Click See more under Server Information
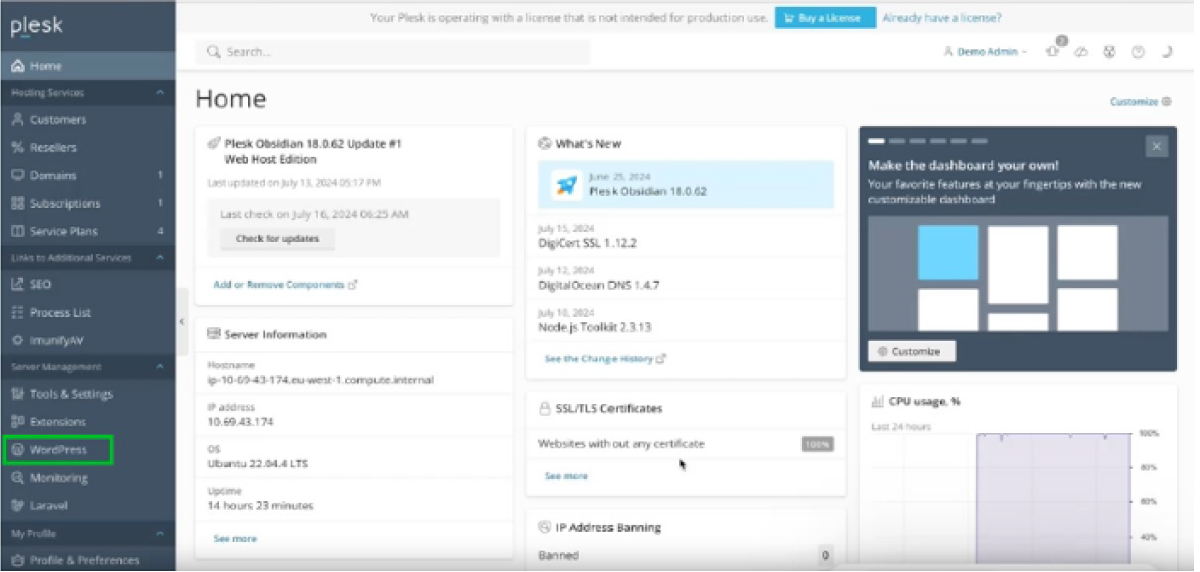Image resolution: width=1200 pixels, height=572 pixels. (x=235, y=539)
